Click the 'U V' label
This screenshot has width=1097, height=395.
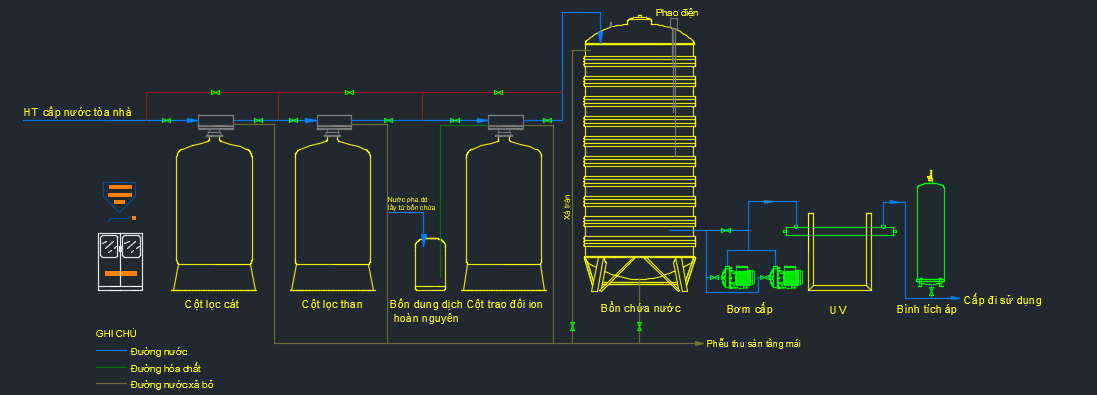[x=838, y=310]
